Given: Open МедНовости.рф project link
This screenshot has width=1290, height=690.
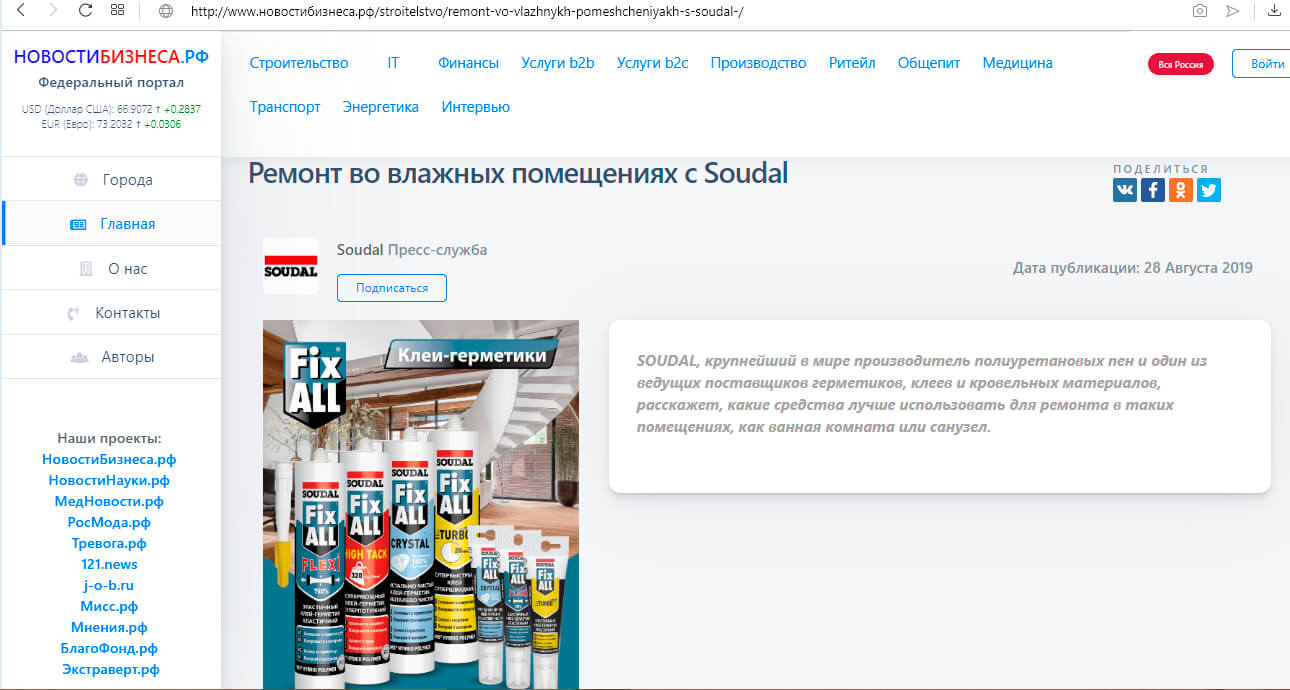Looking at the screenshot, I should (109, 501).
